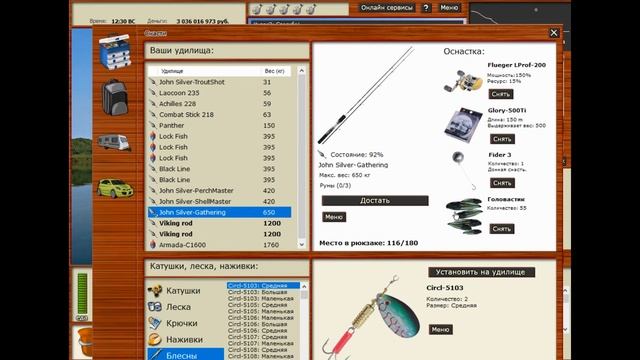
Task: Select Circl-5103: Средняя lure entry
Action: (x=263, y=286)
